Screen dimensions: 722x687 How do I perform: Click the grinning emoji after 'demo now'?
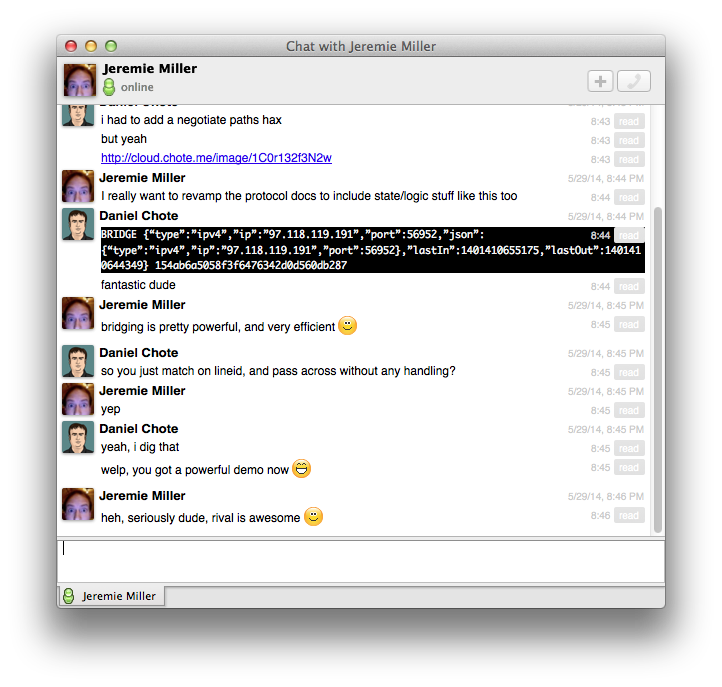point(301,468)
